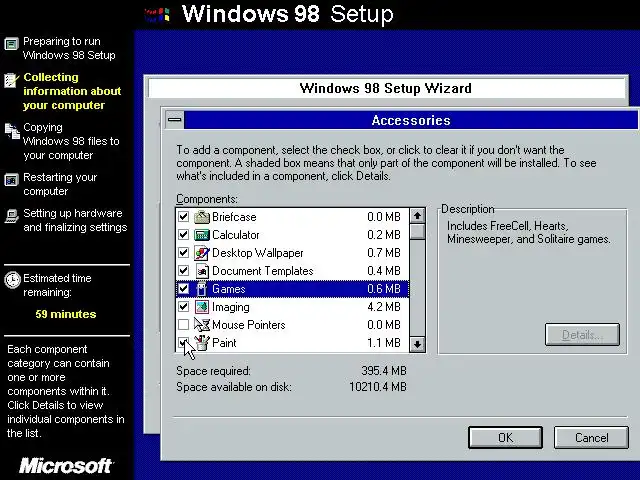Select the Briefcase list row
This screenshot has width=640, height=480.
[292, 217]
